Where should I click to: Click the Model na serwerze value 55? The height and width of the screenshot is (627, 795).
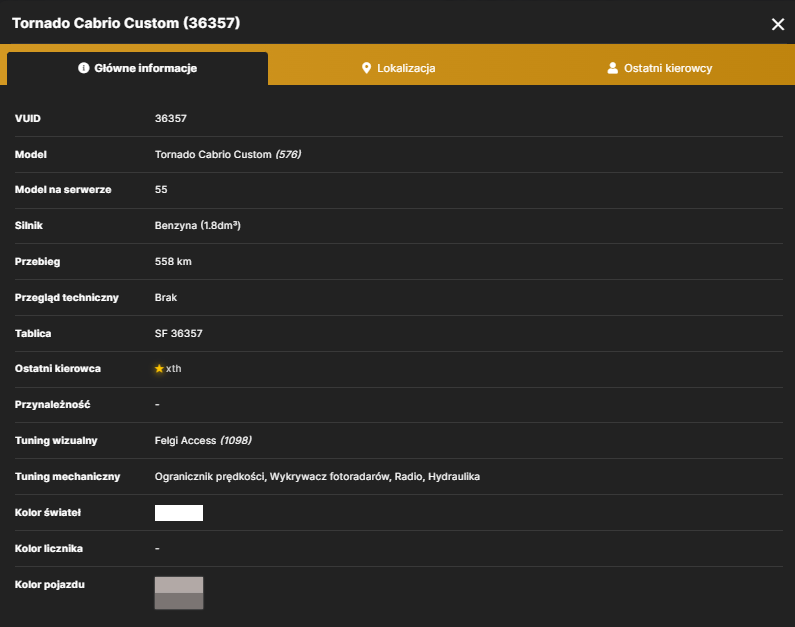161,190
